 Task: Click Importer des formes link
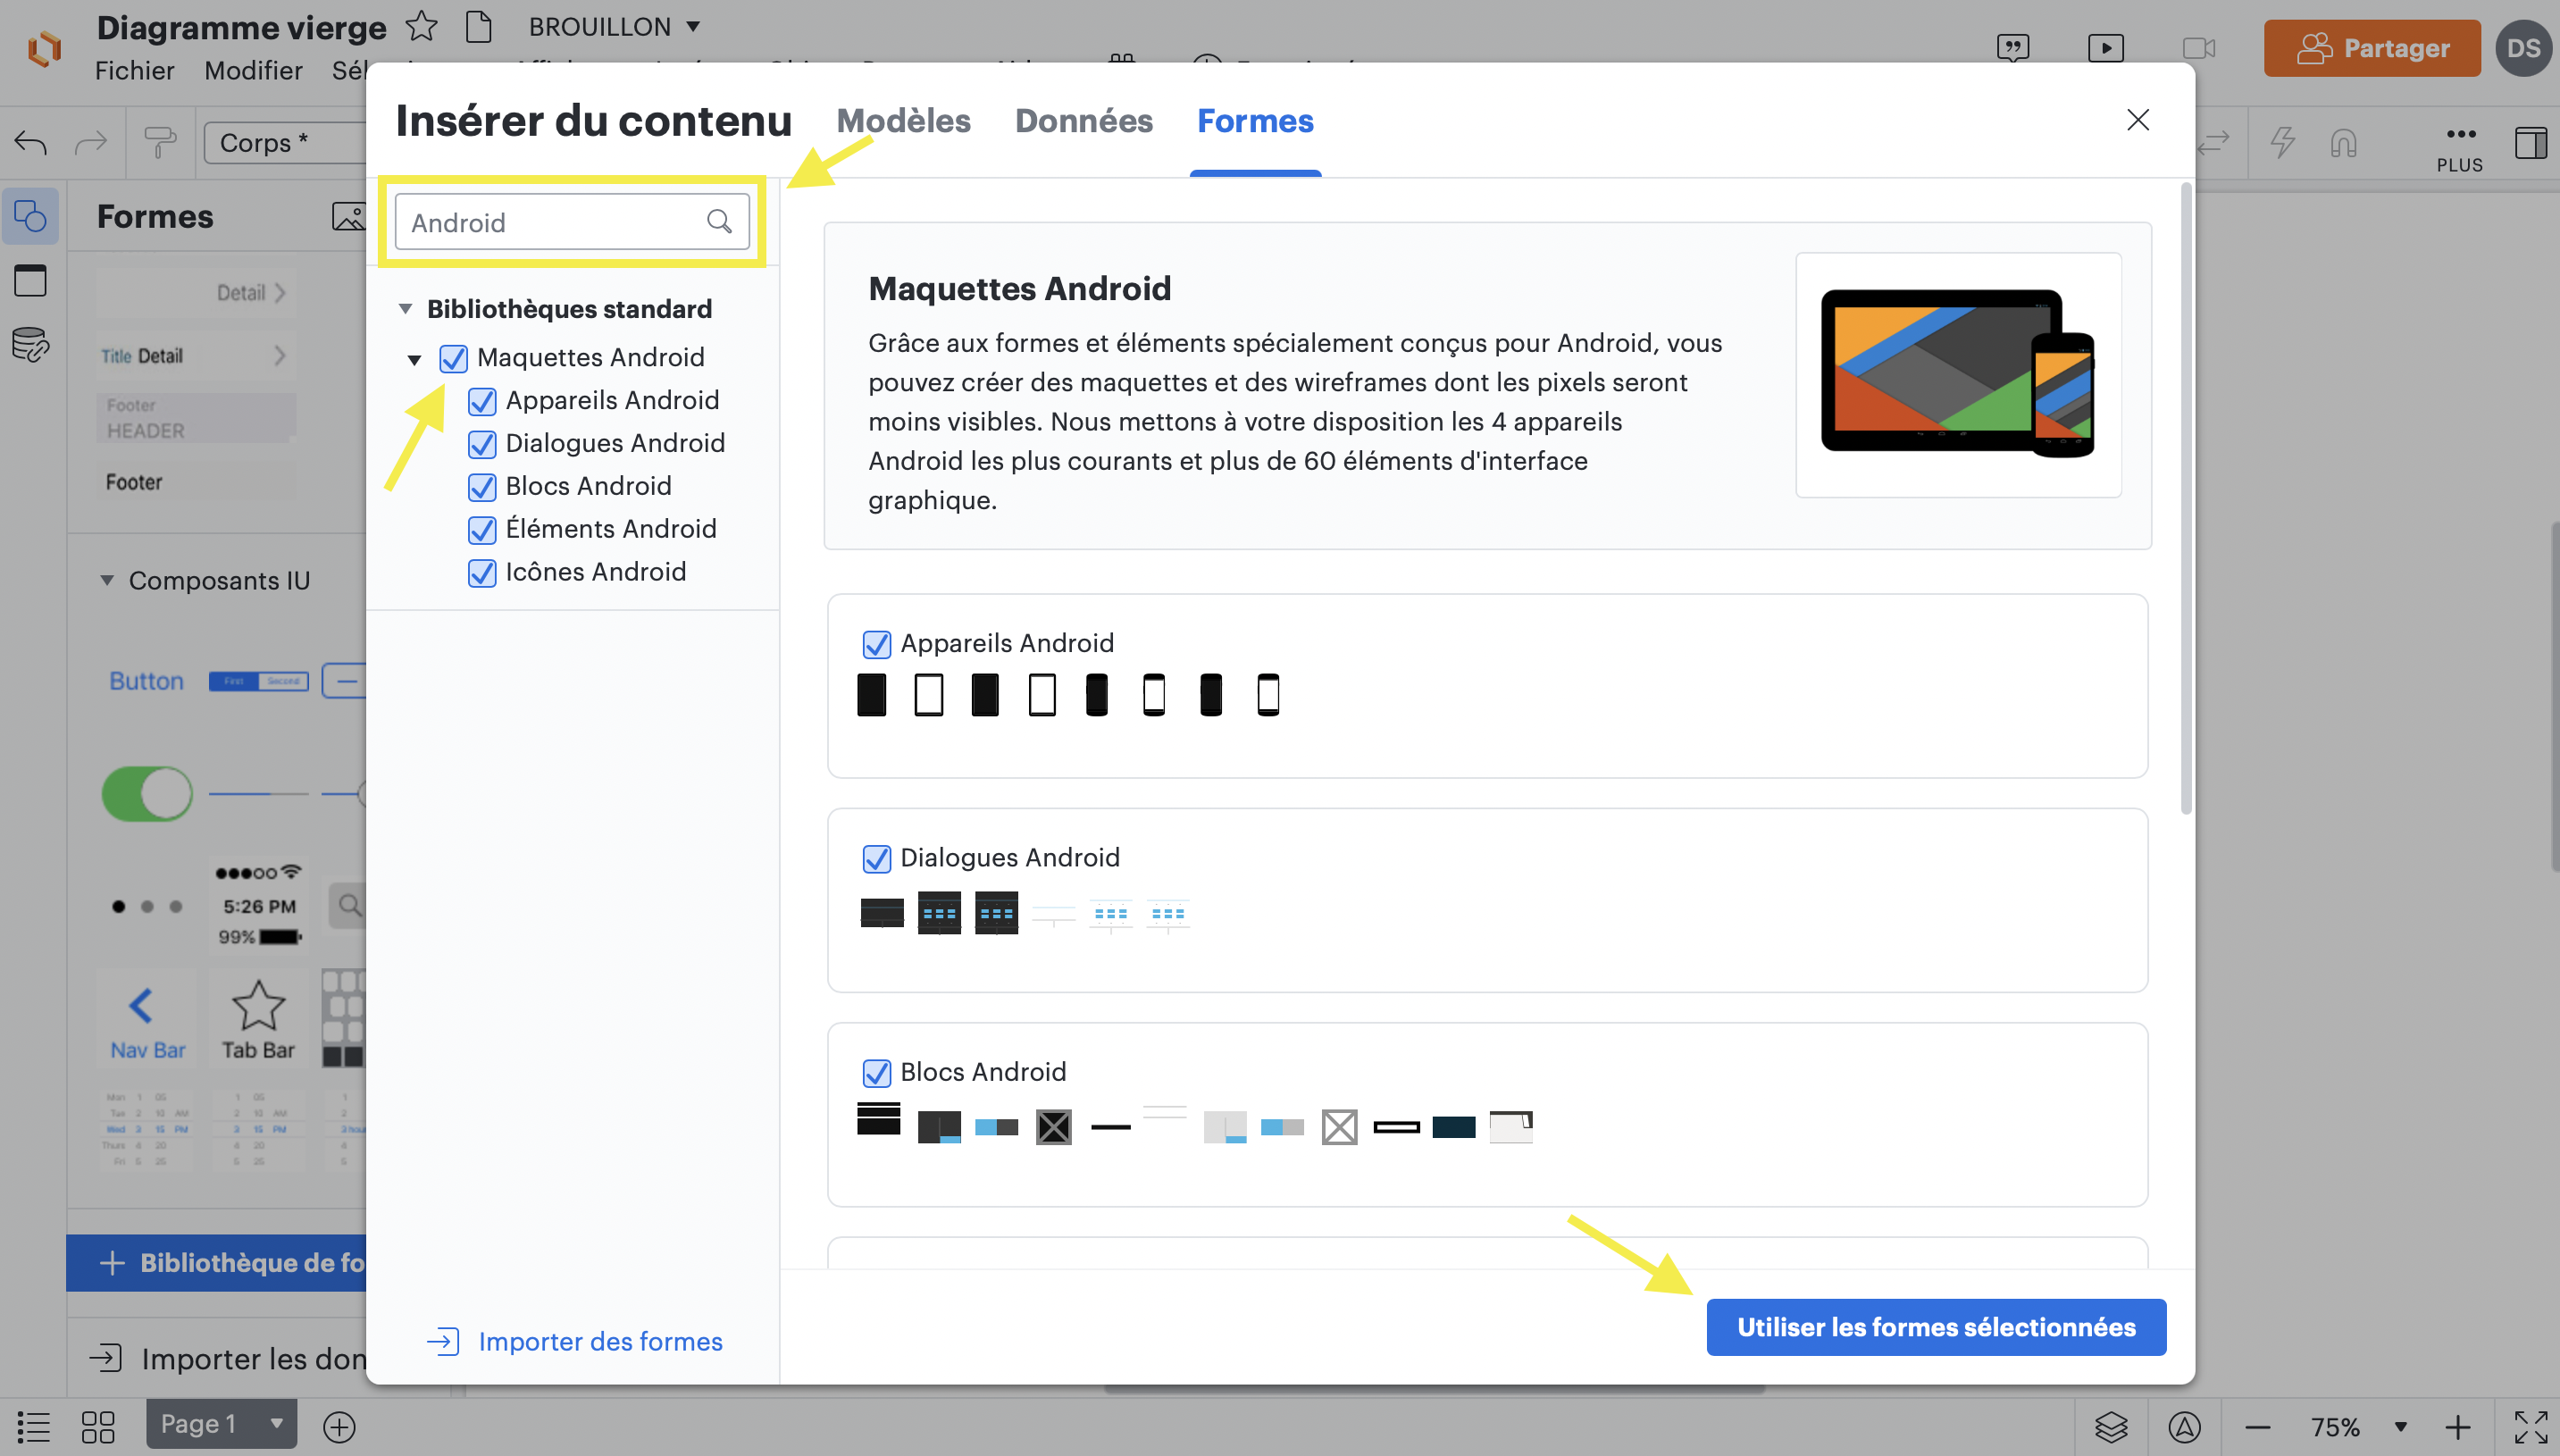pyautogui.click(x=574, y=1341)
